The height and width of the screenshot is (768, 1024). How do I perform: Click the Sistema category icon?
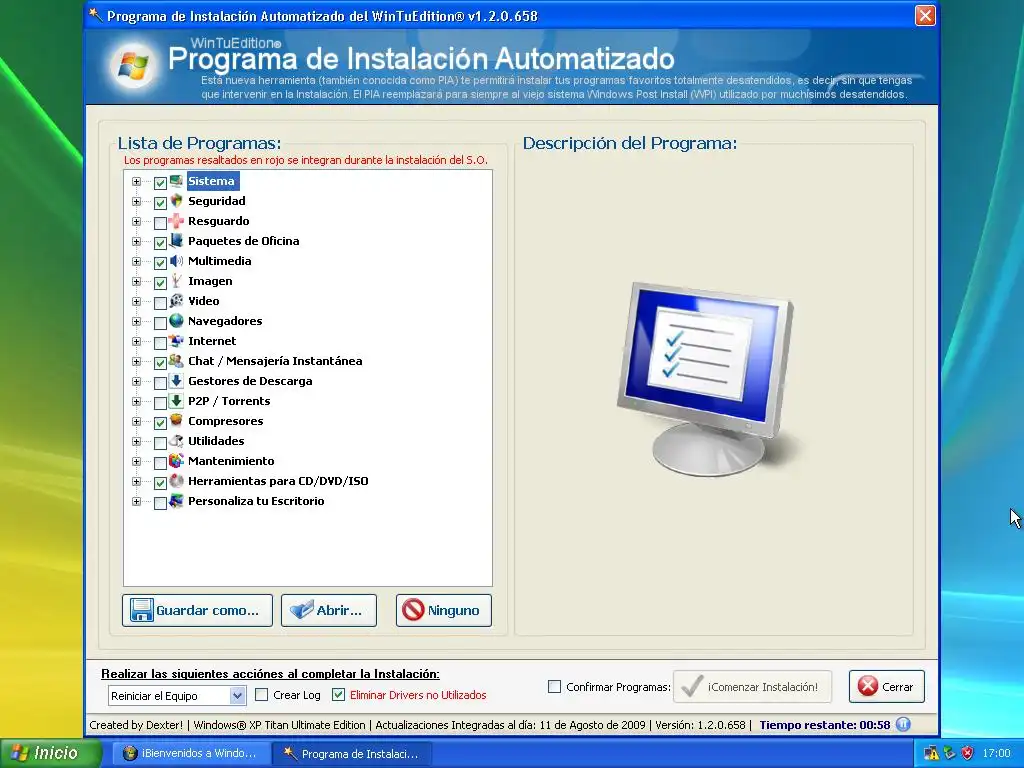pyautogui.click(x=176, y=181)
